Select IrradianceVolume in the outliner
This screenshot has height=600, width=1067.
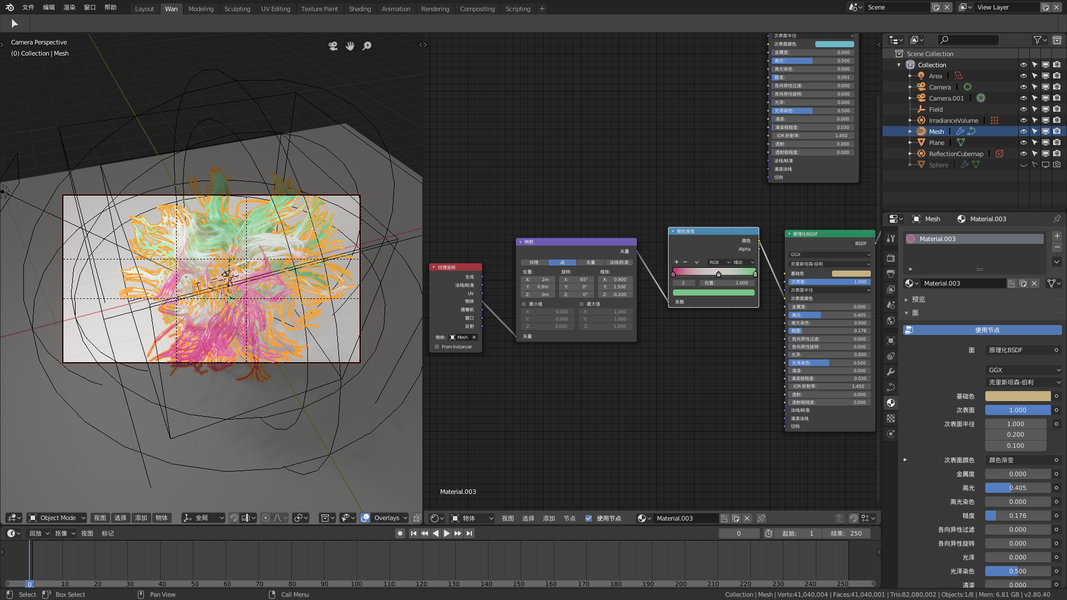point(953,120)
